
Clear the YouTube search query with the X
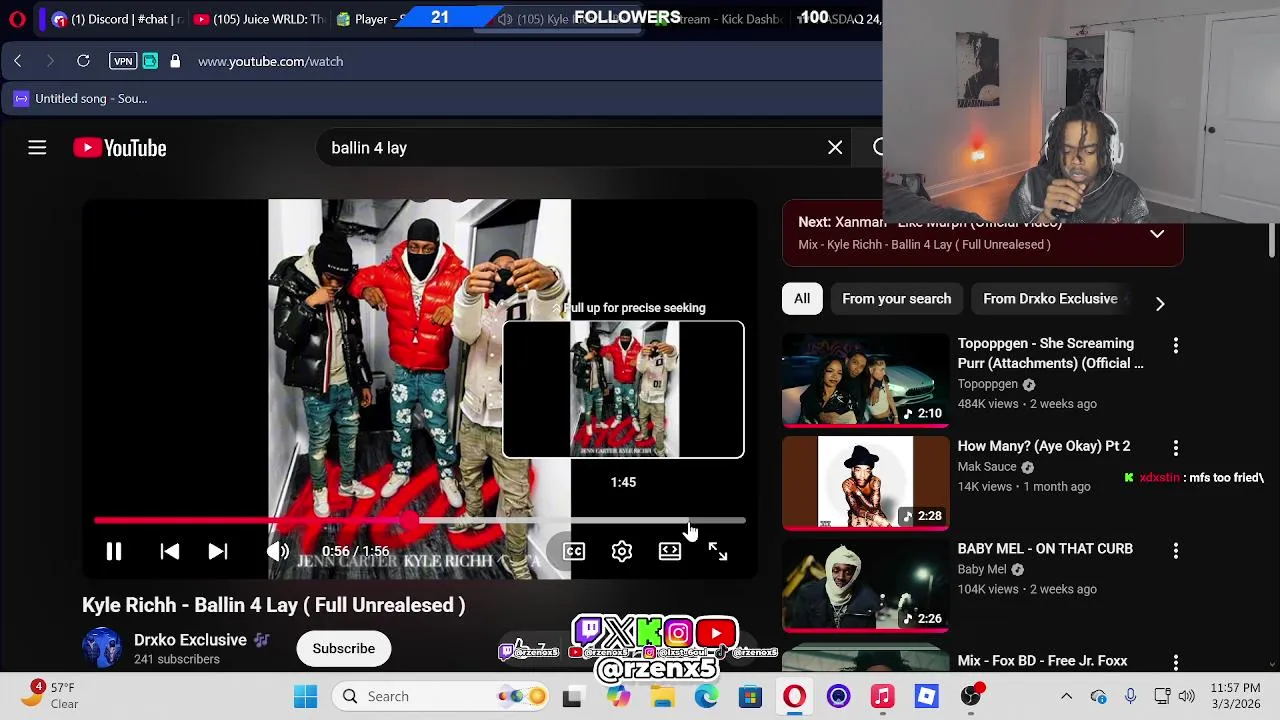coord(835,148)
